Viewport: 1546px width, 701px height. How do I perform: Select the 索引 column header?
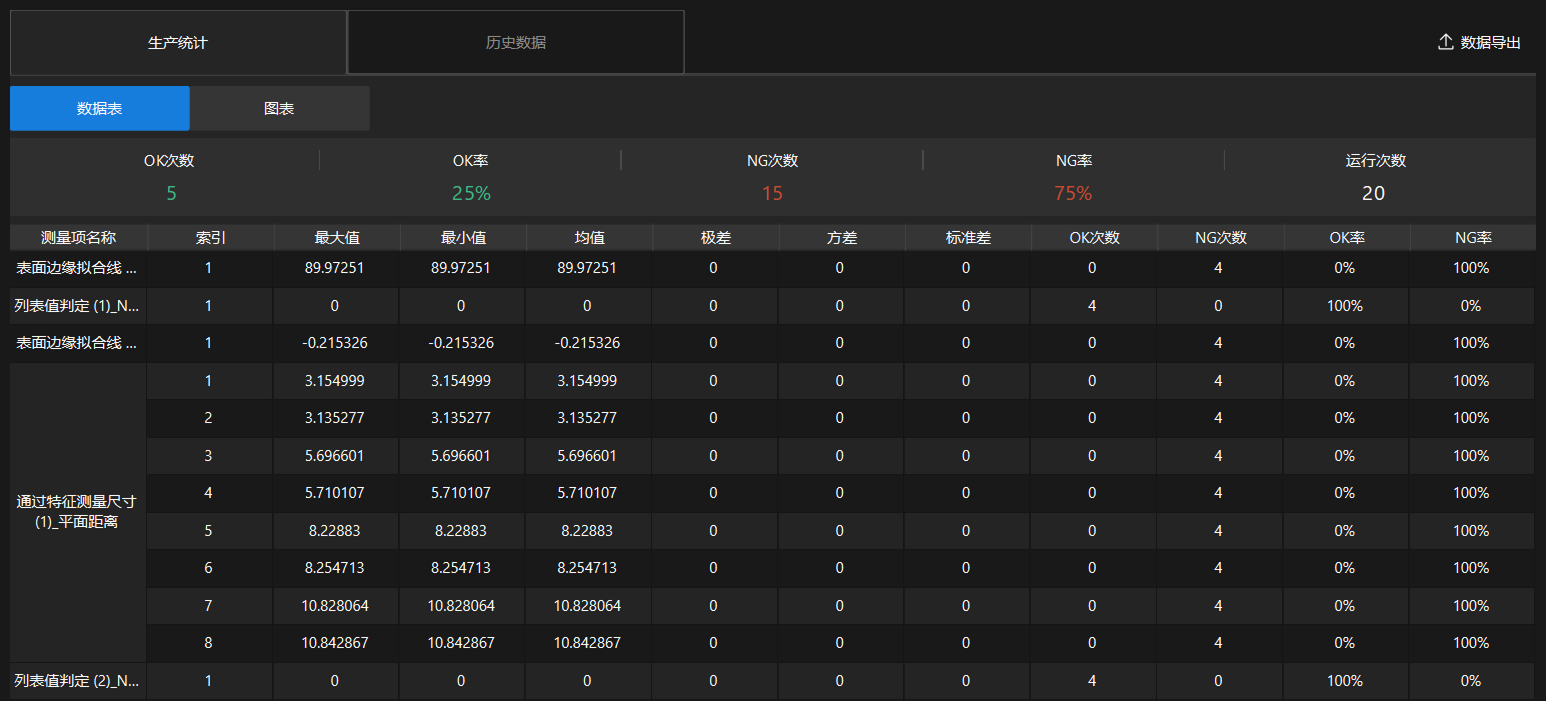[x=209, y=237]
